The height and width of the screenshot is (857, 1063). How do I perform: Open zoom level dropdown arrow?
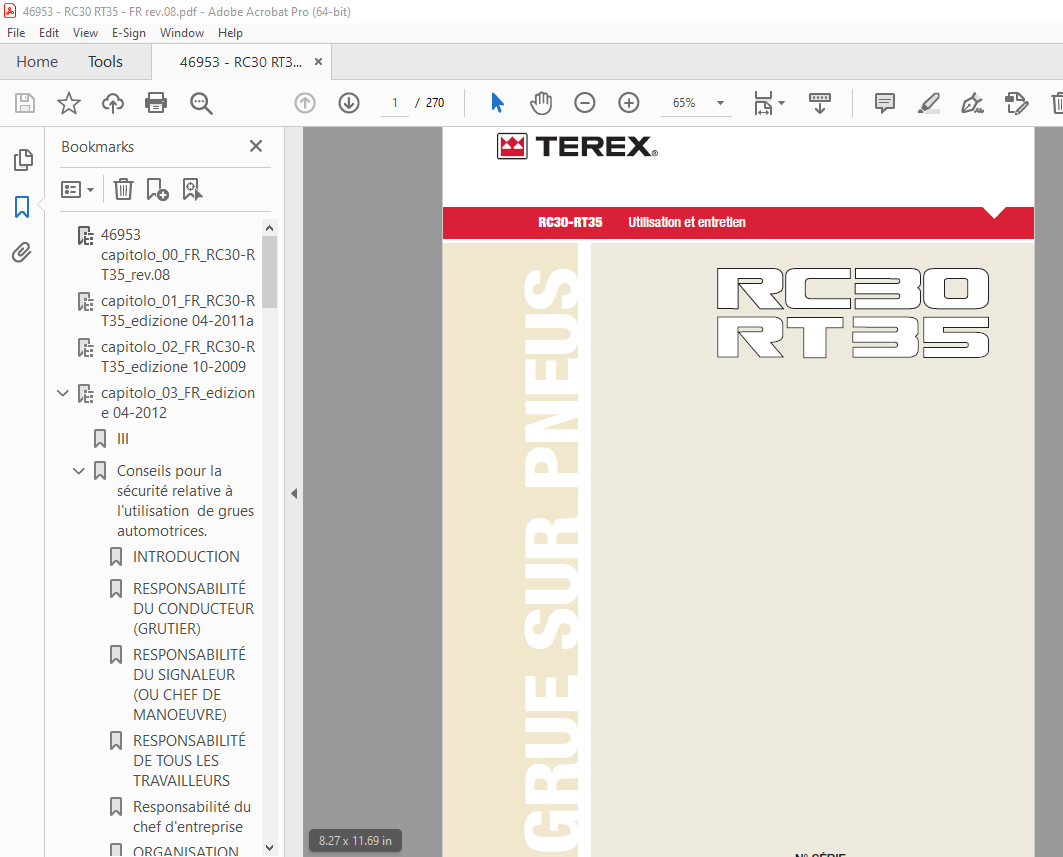click(721, 103)
